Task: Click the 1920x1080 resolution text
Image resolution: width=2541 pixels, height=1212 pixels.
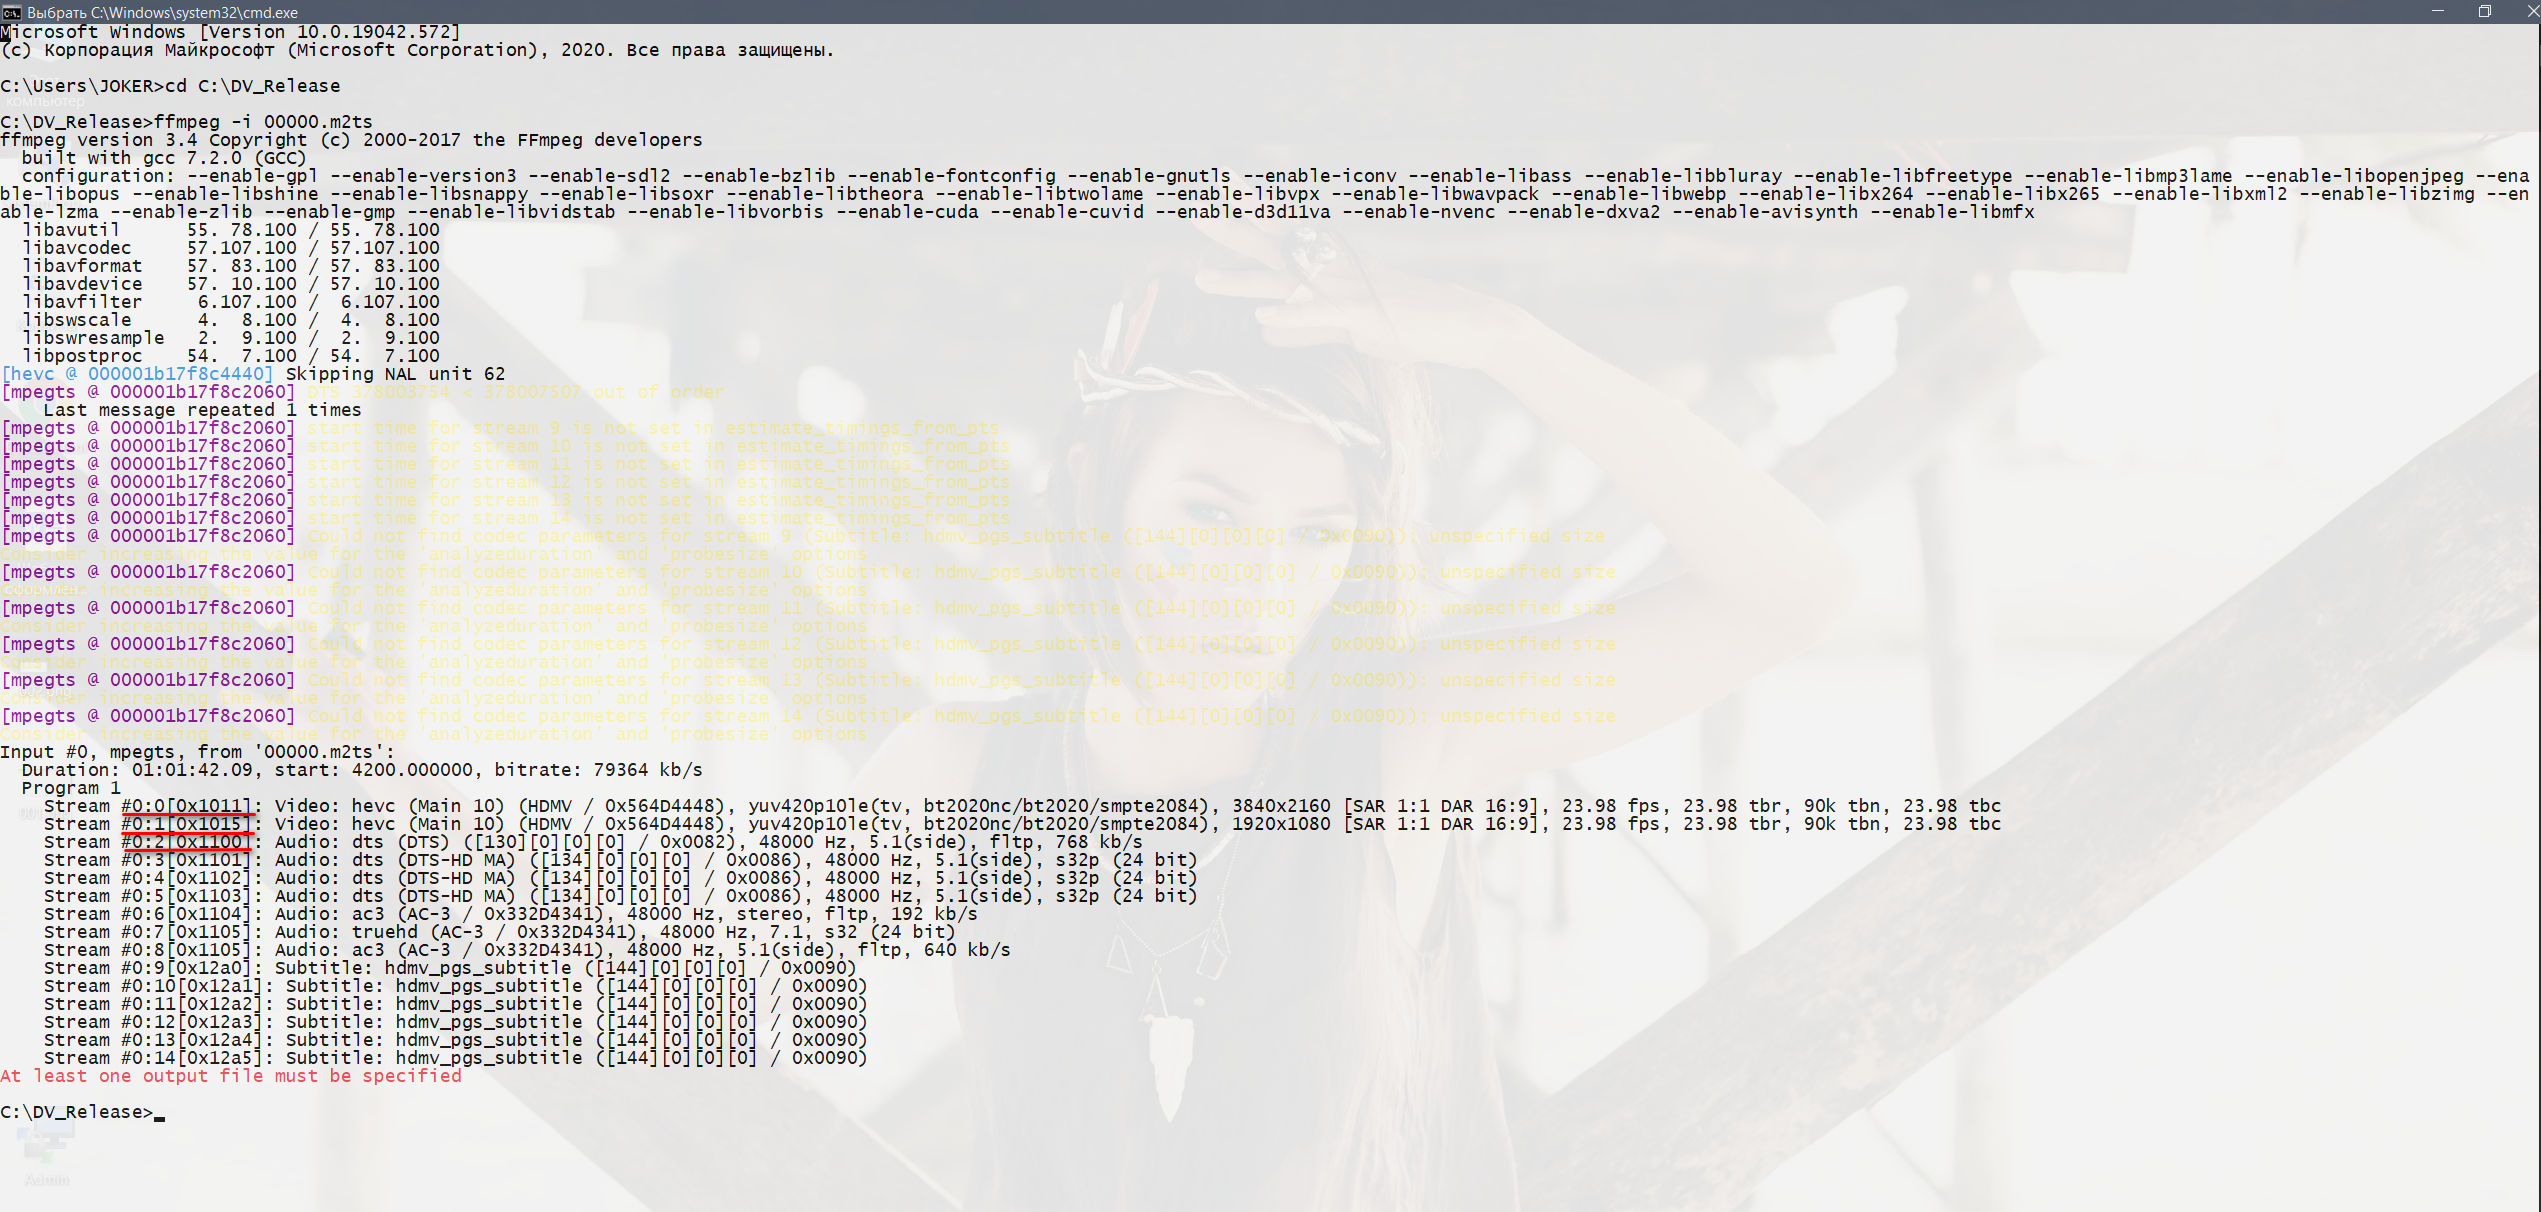Action: pos(1281,824)
